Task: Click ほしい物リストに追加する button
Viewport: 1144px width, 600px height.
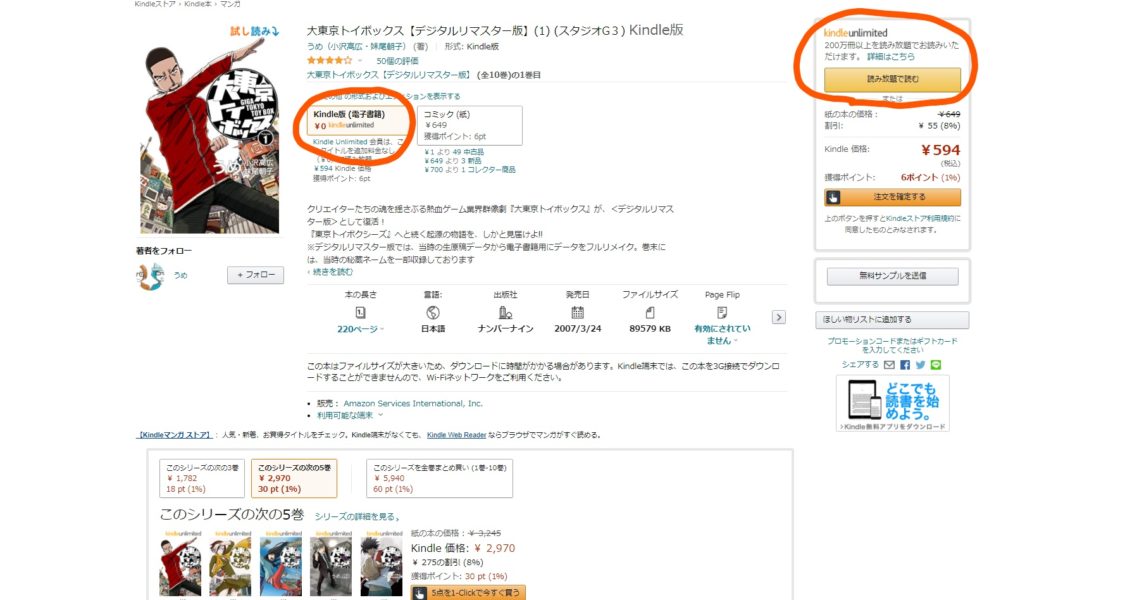Action: [x=892, y=320]
